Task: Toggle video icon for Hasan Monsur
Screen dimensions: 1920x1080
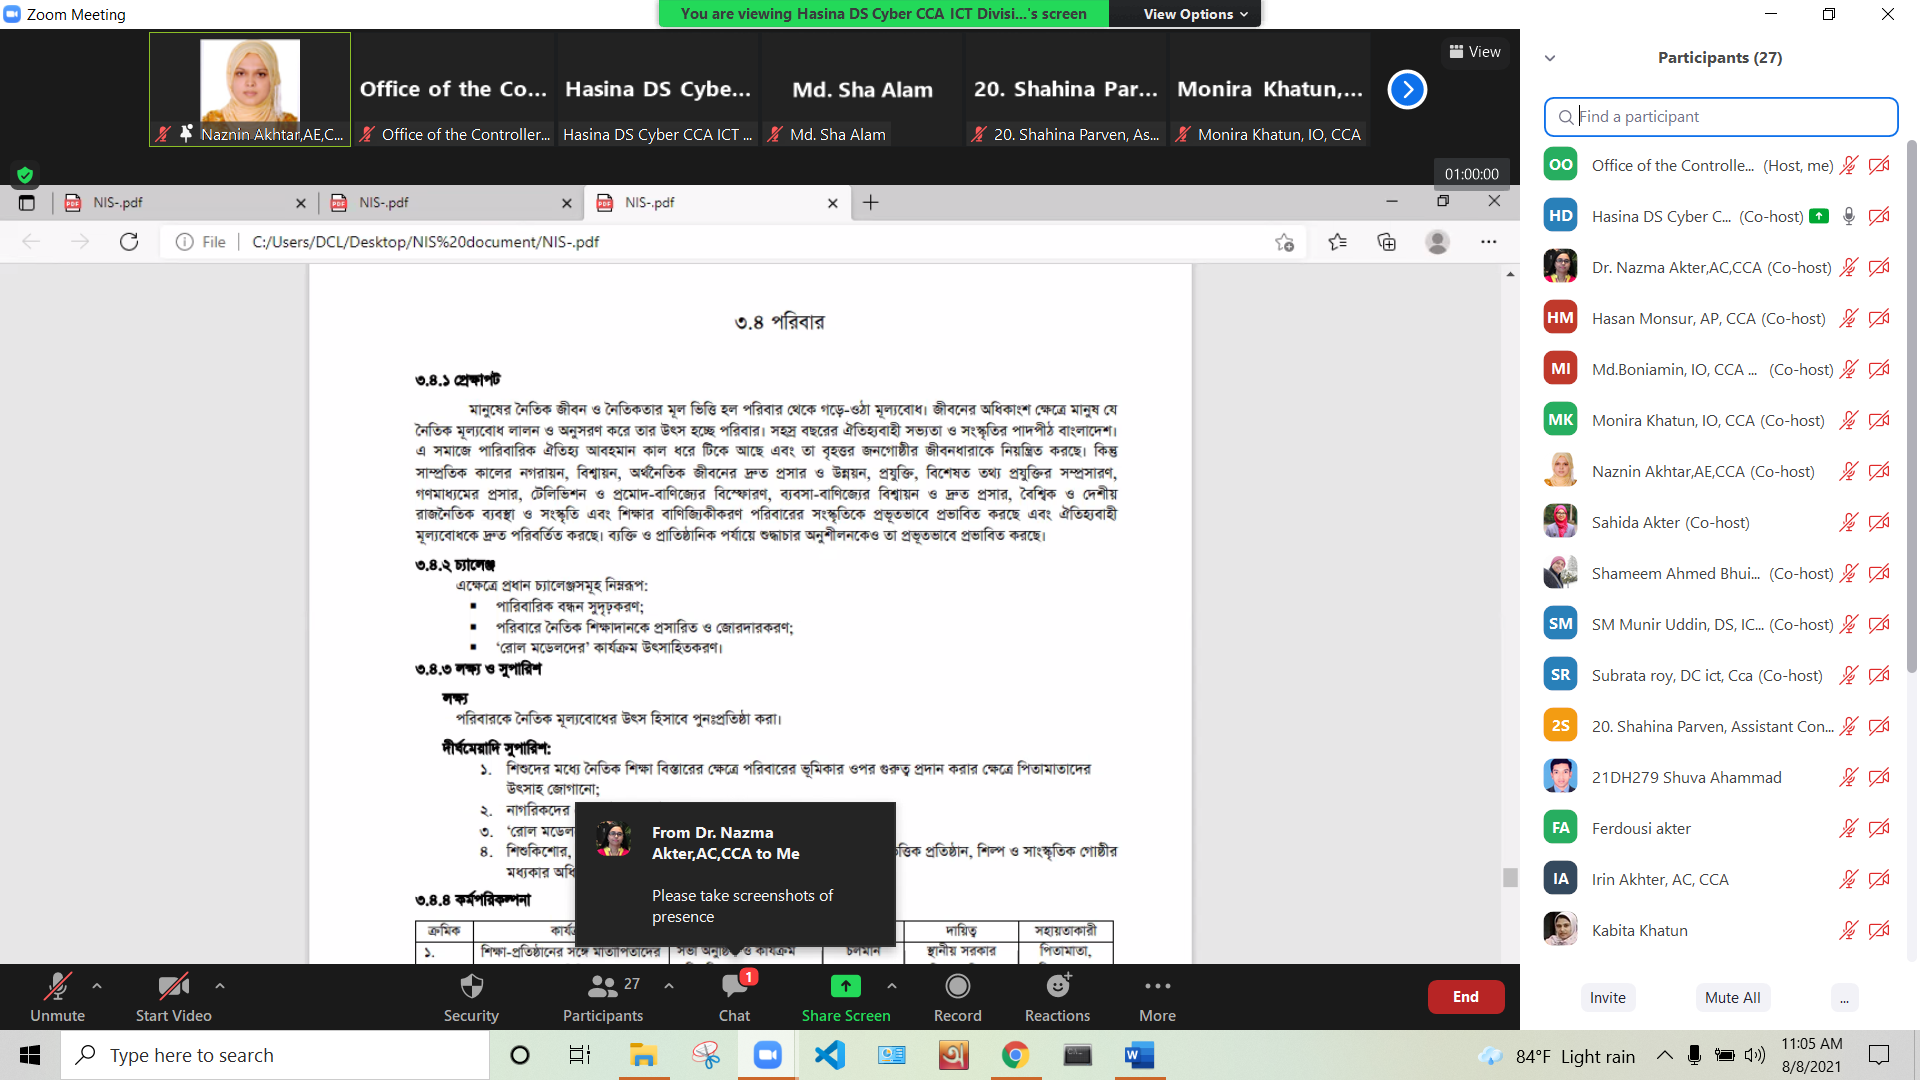Action: click(1880, 318)
